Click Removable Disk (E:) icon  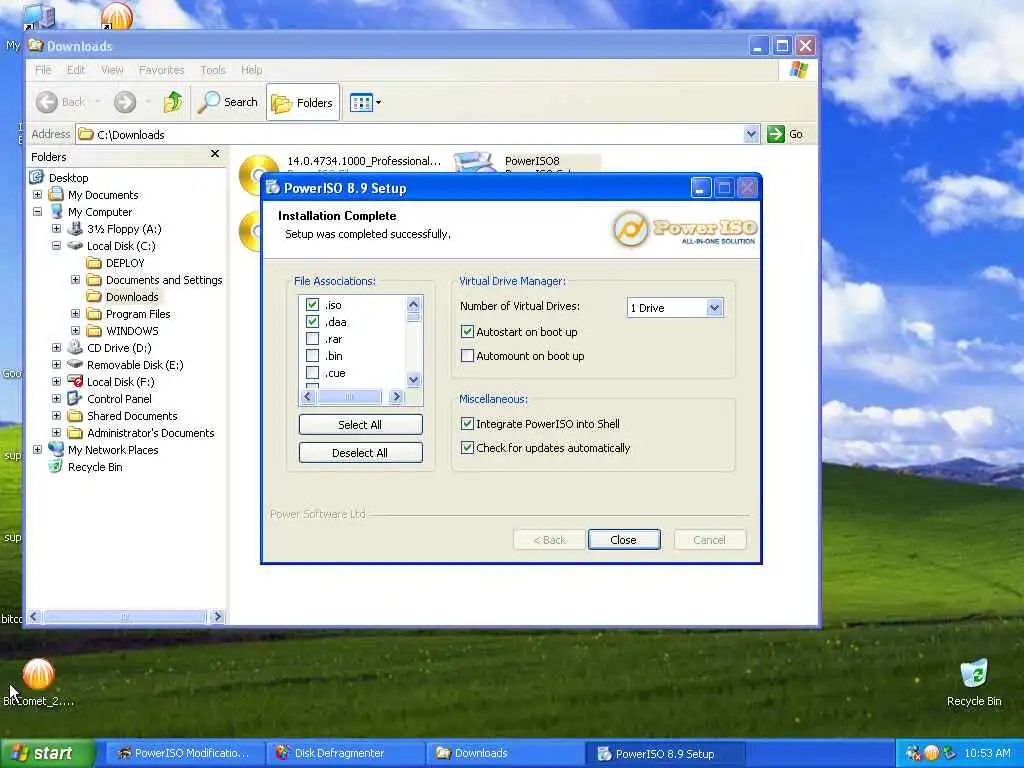tap(75, 364)
